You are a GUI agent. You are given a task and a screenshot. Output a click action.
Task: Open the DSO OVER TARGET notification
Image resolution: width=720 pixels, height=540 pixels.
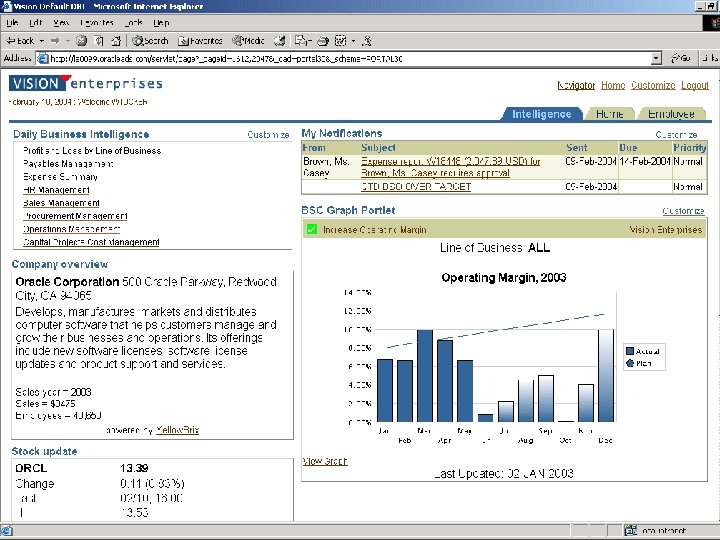pos(416,186)
